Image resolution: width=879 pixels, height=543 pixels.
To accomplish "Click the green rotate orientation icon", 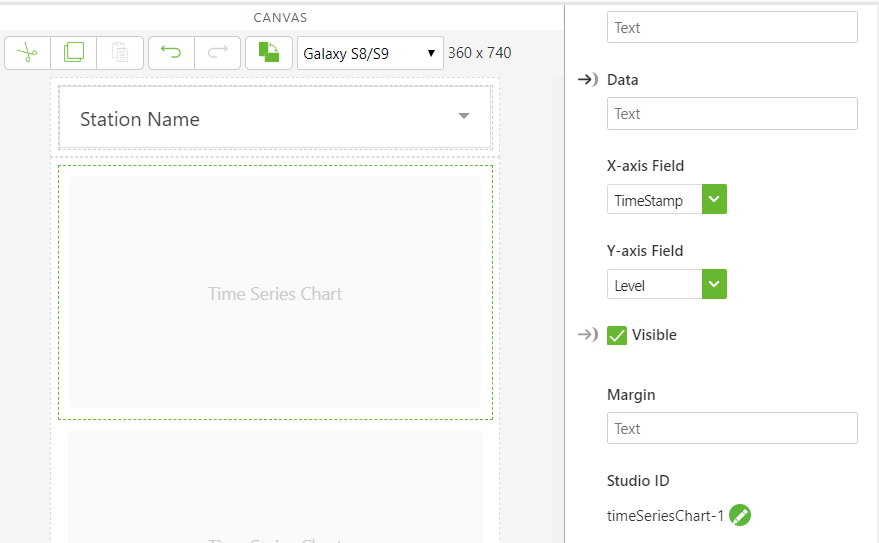I will [x=269, y=53].
